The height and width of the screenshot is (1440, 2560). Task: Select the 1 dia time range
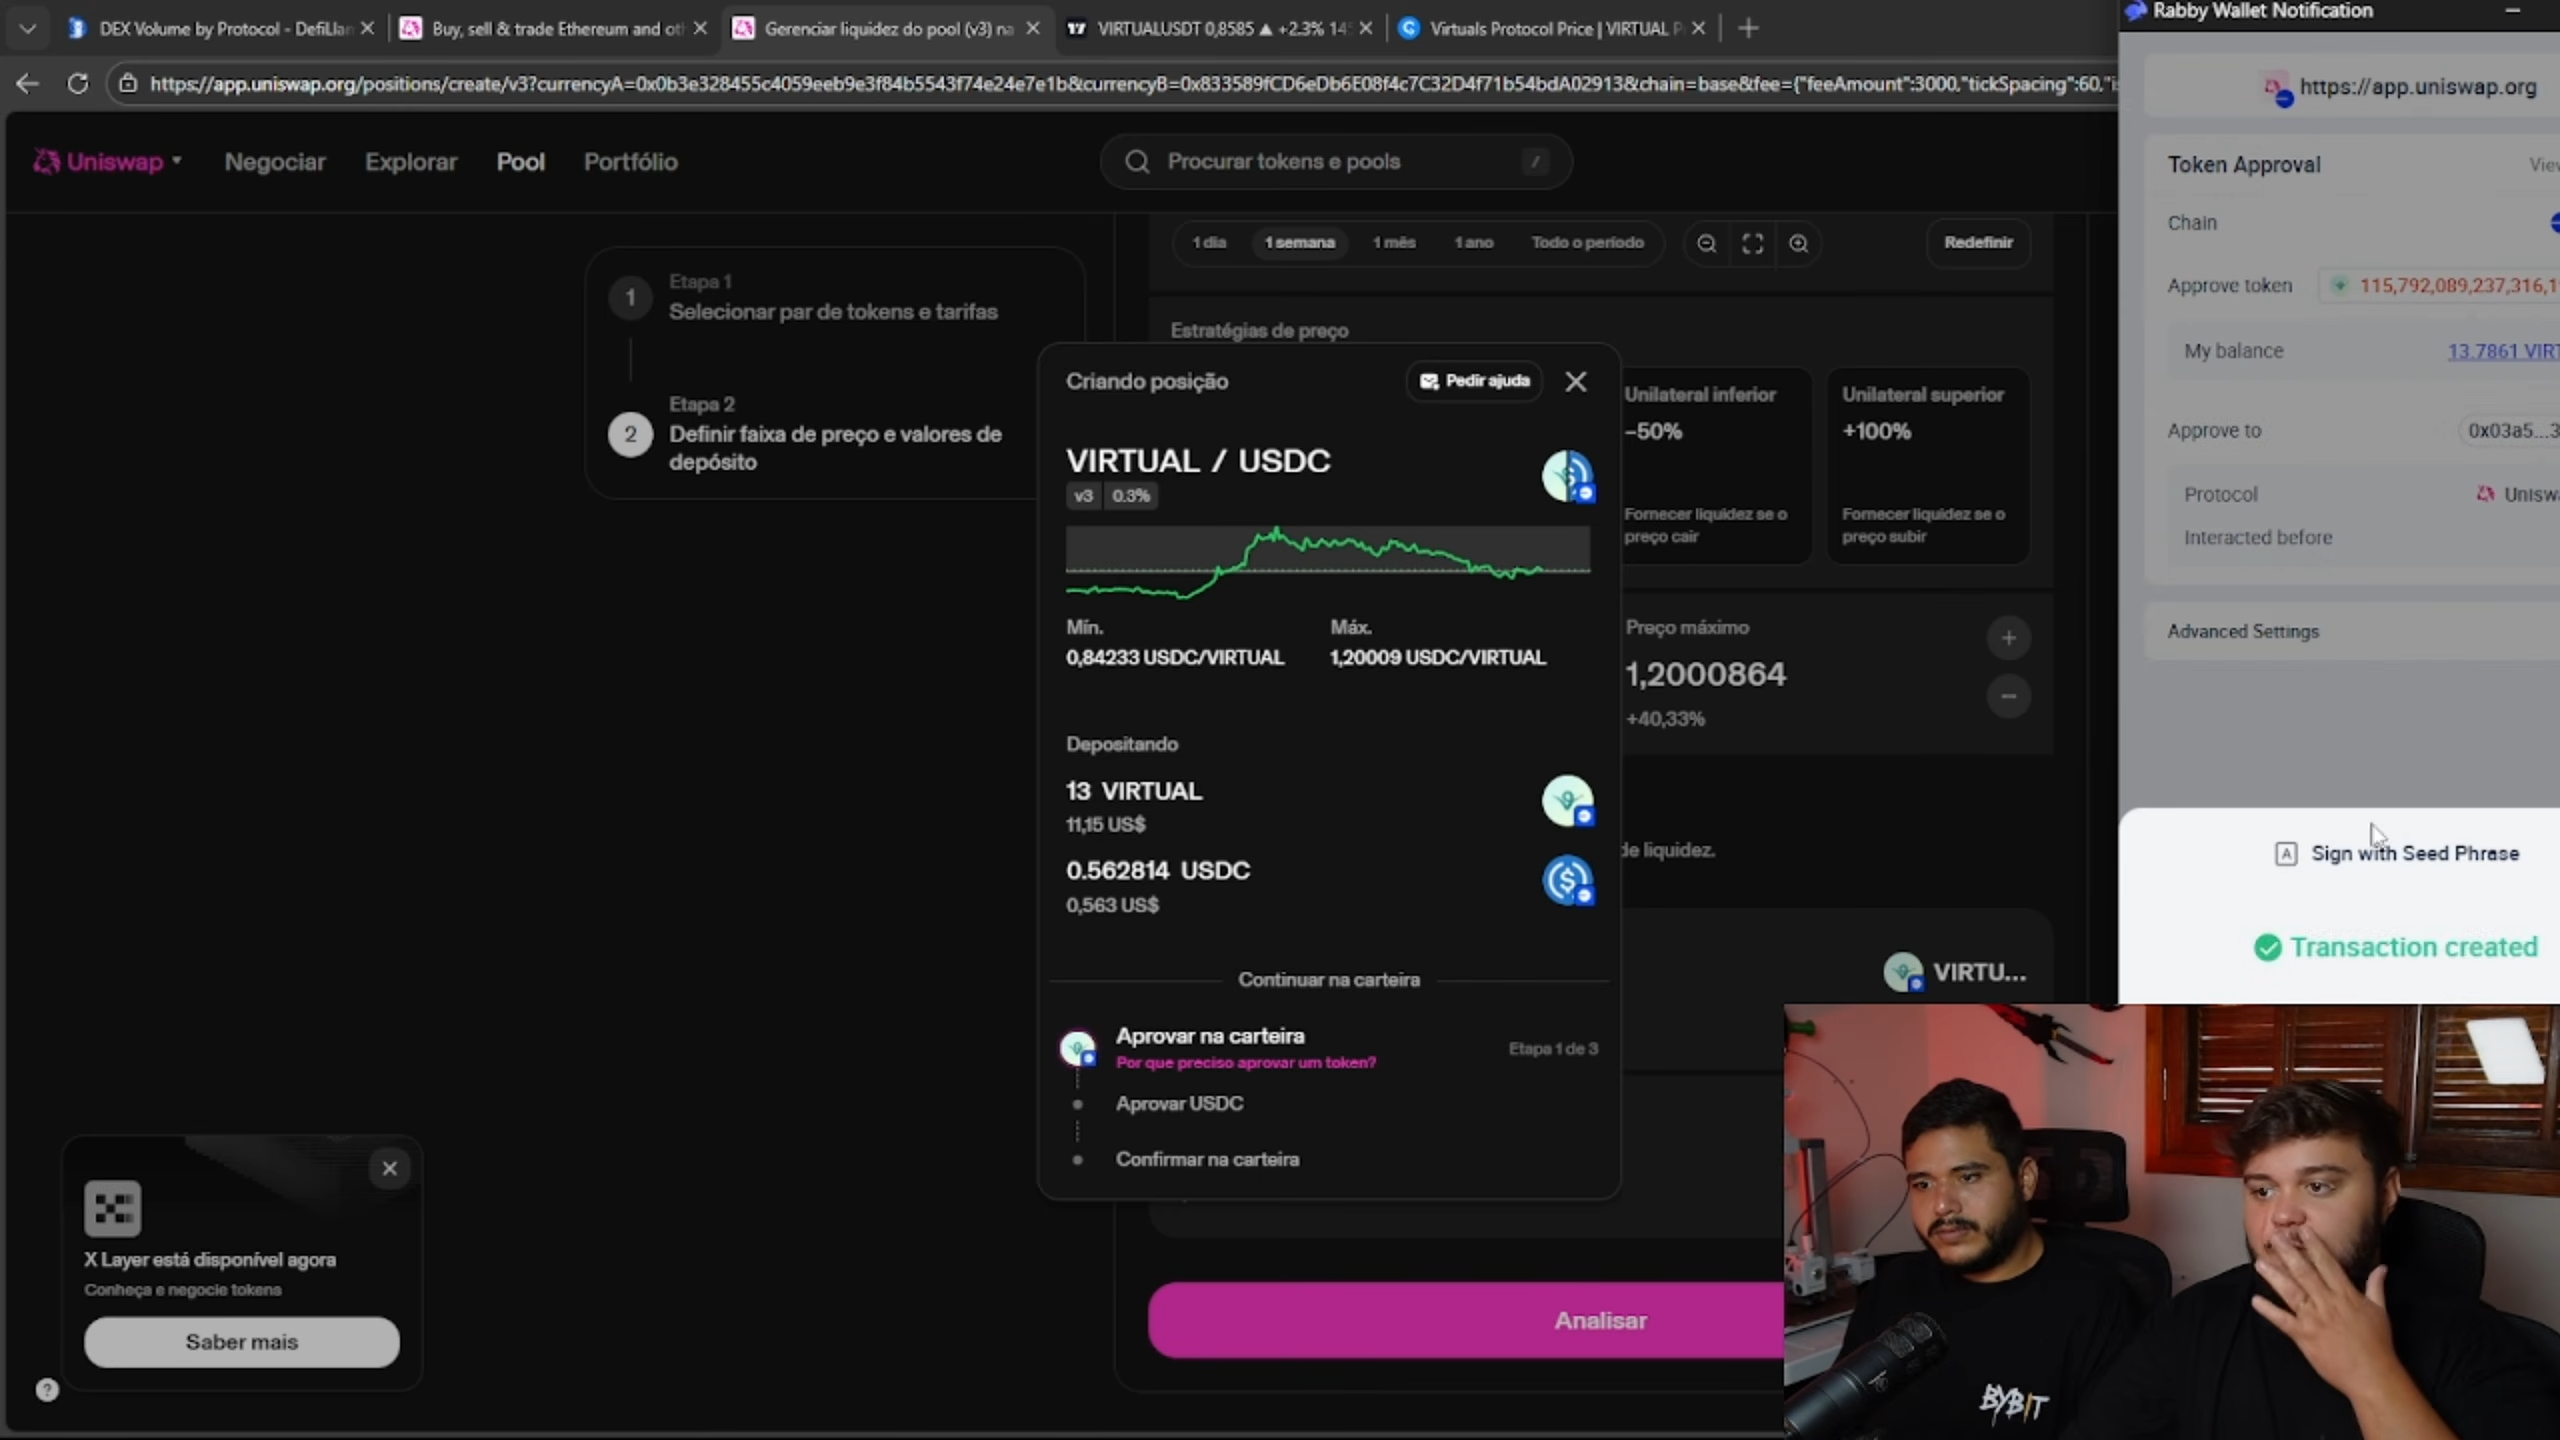(x=1209, y=243)
